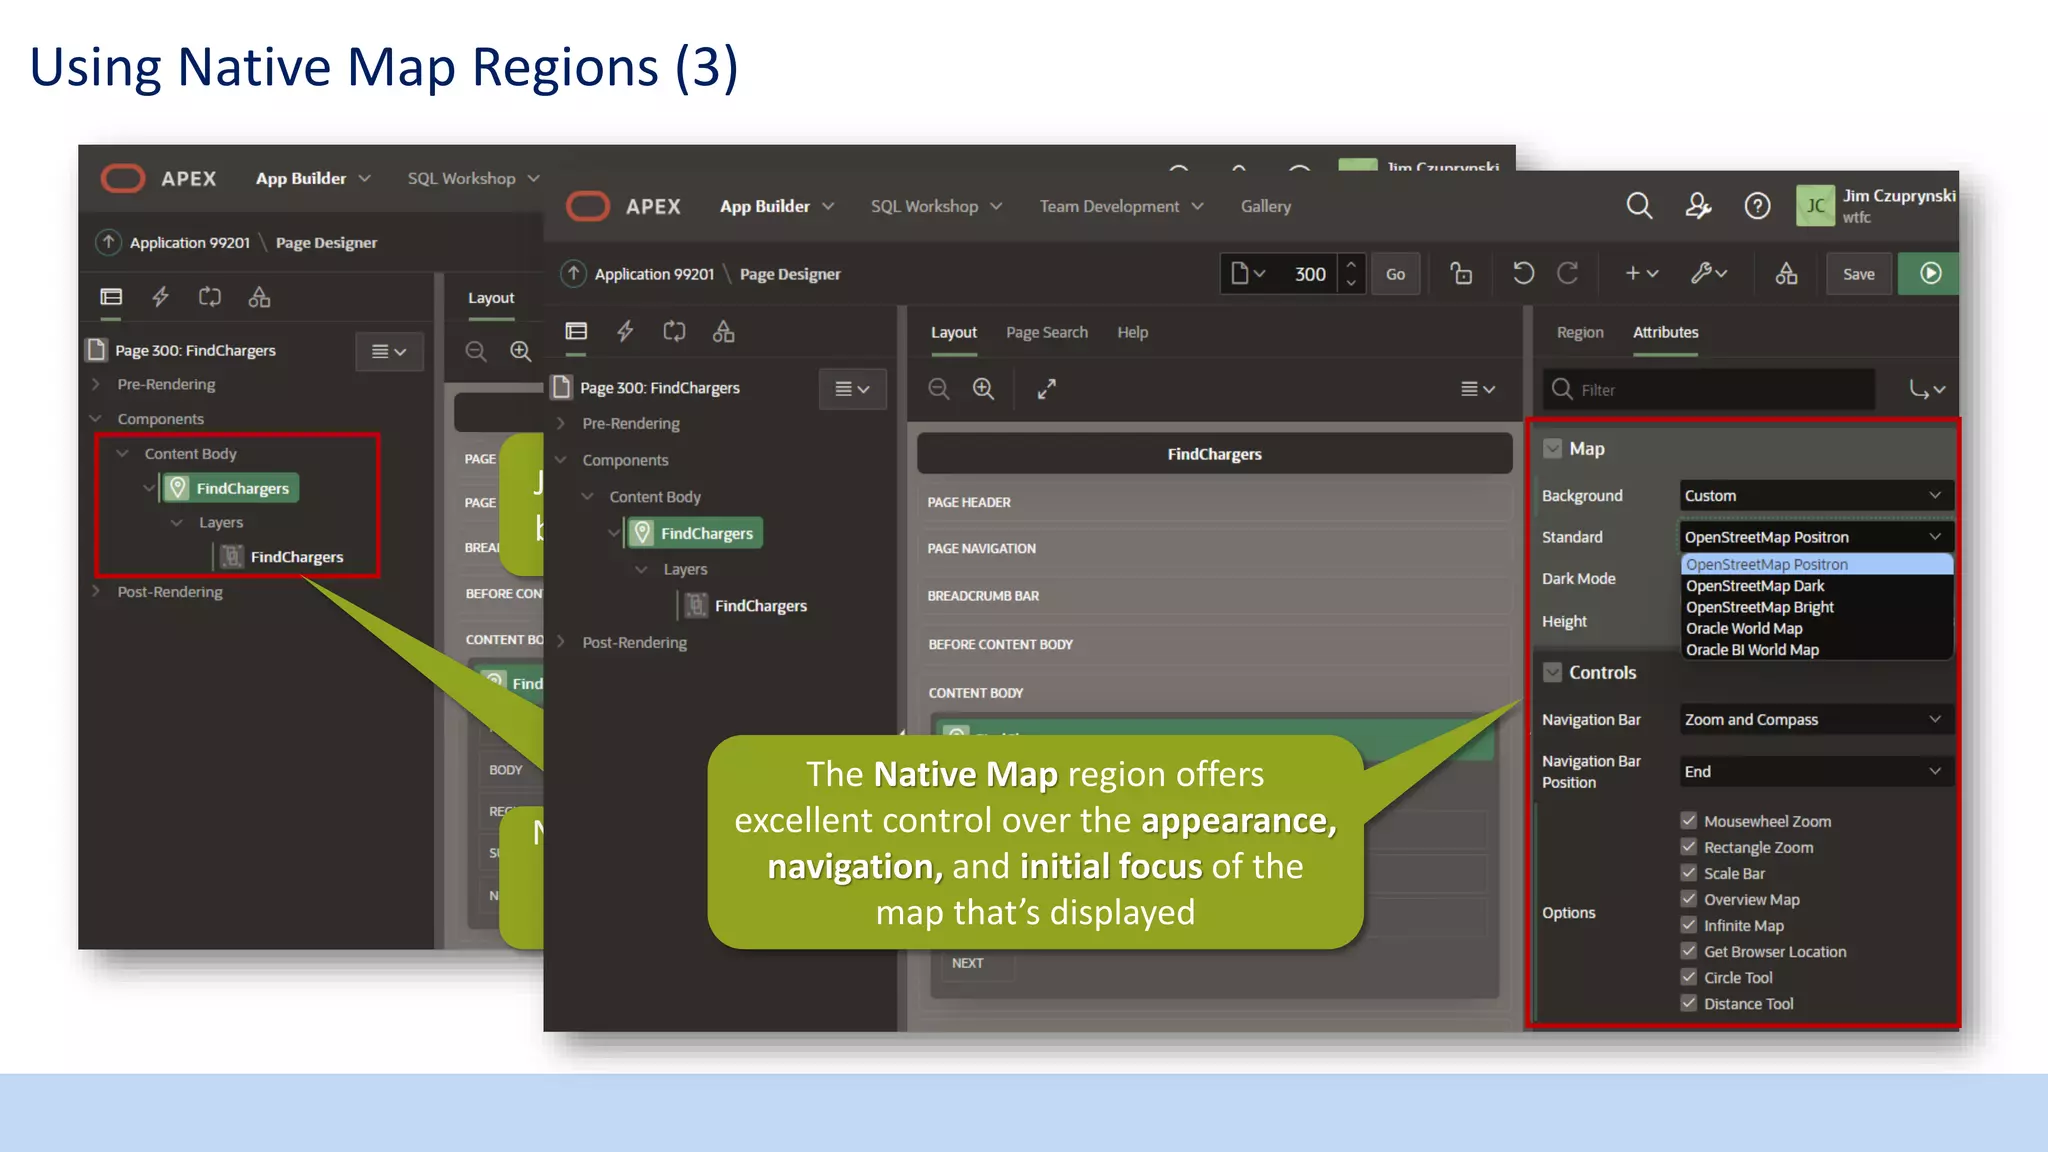This screenshot has height=1152, width=2048.
Task: Open the utilities wrench menu
Action: 1709,273
